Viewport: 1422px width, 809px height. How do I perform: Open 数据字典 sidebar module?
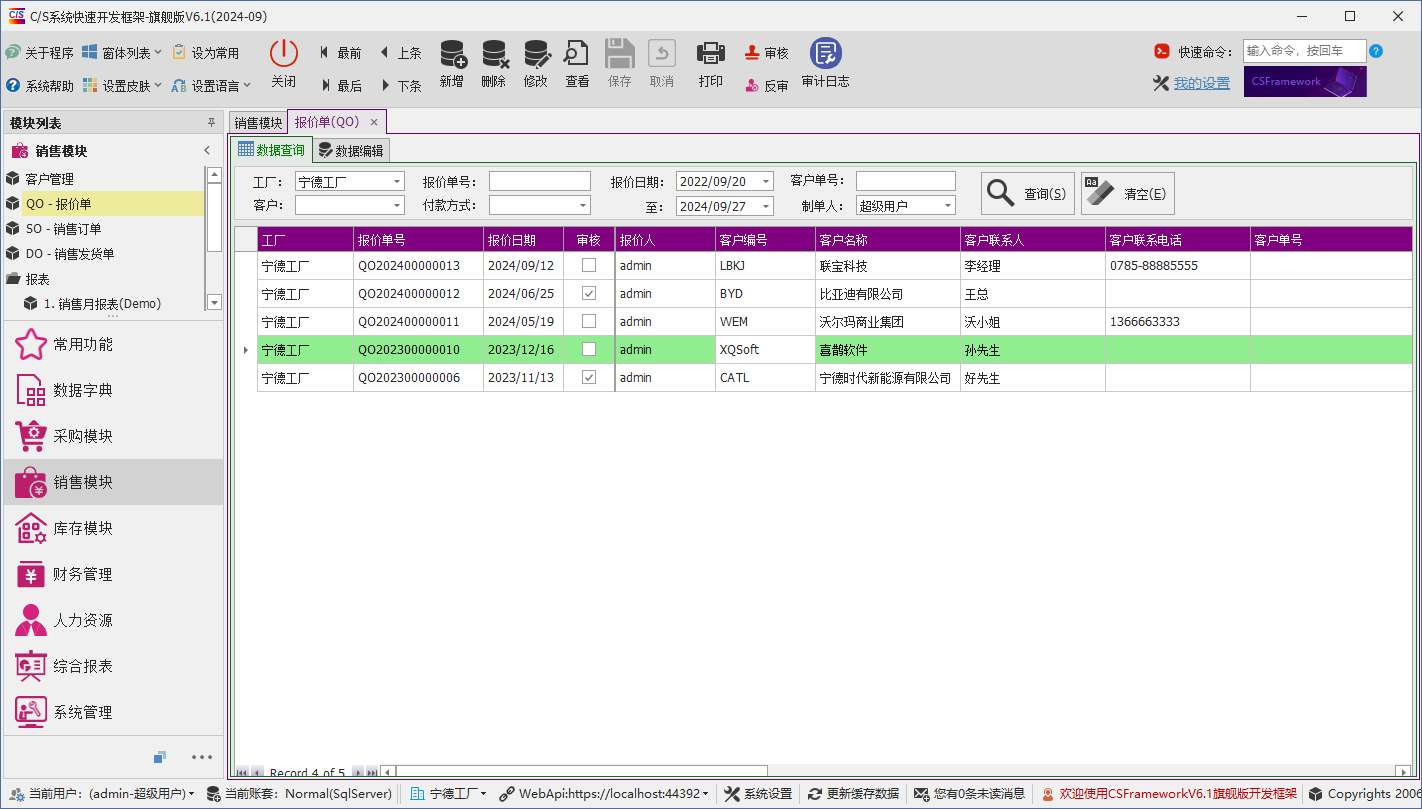coord(113,390)
